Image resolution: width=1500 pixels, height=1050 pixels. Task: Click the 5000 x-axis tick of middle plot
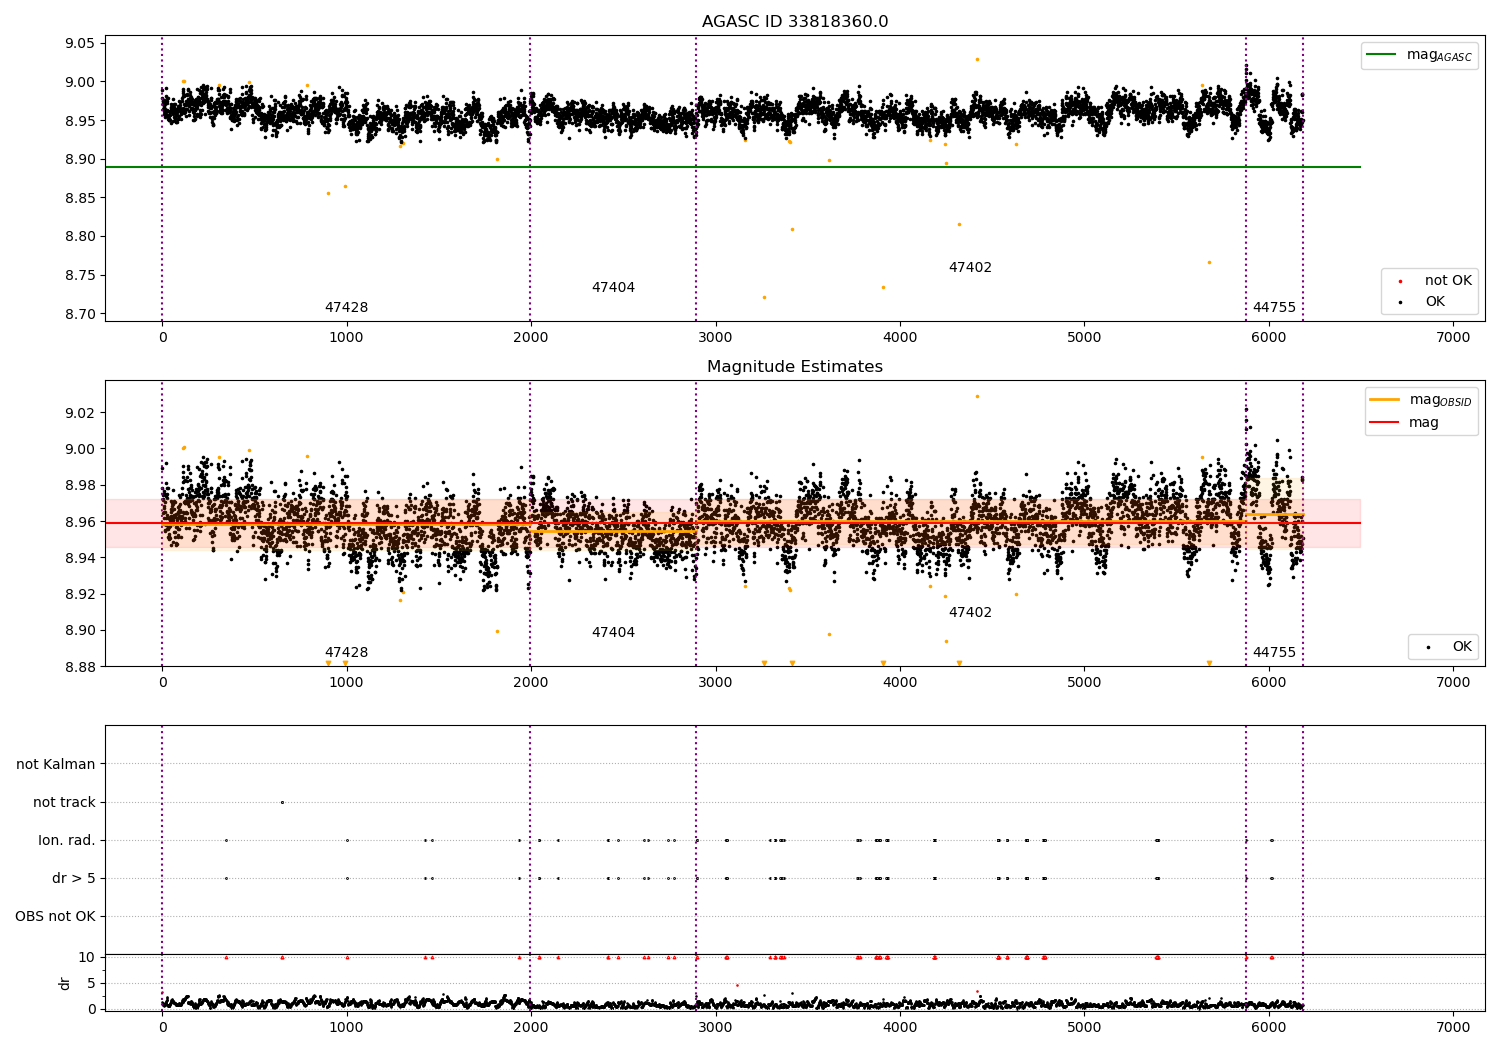(x=1084, y=683)
